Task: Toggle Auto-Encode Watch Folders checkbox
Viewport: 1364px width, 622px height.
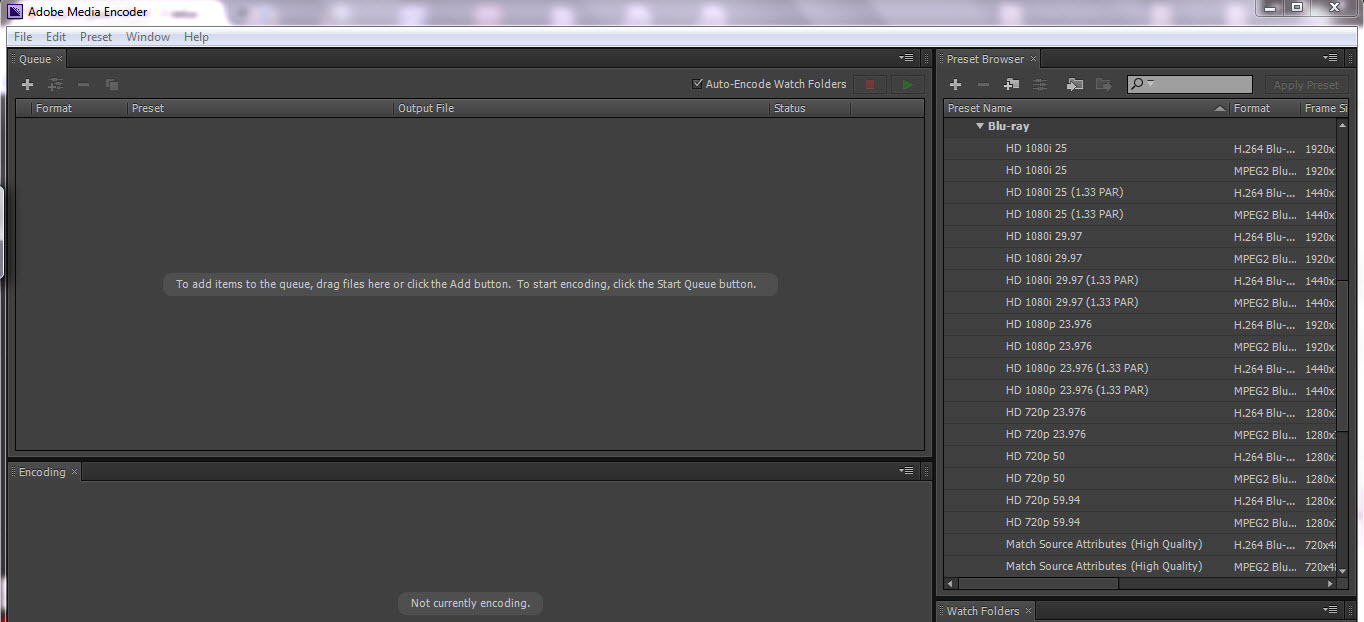Action: (x=697, y=84)
